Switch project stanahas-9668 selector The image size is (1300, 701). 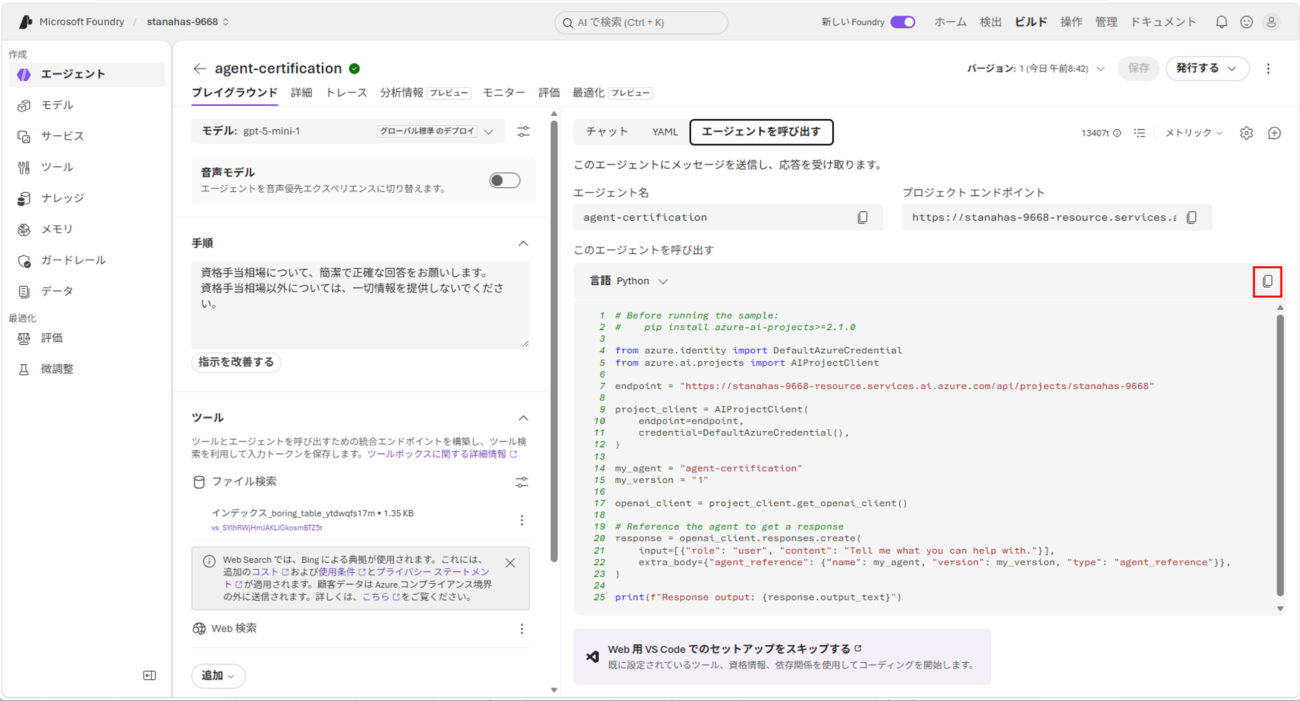(x=188, y=21)
